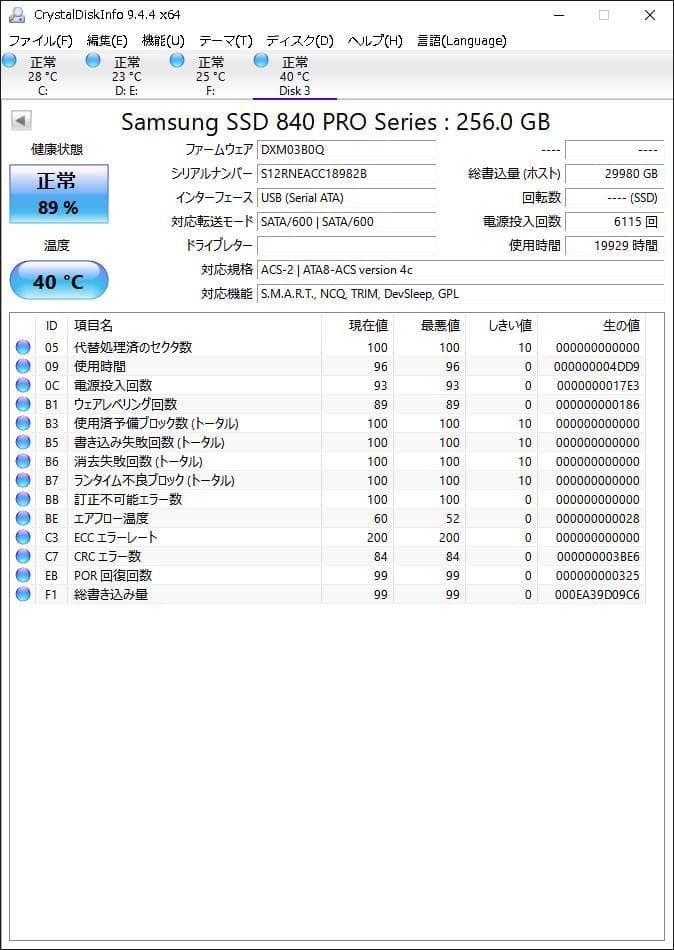
Task: Click raw value 000000004DD9
Action: [x=596, y=367]
